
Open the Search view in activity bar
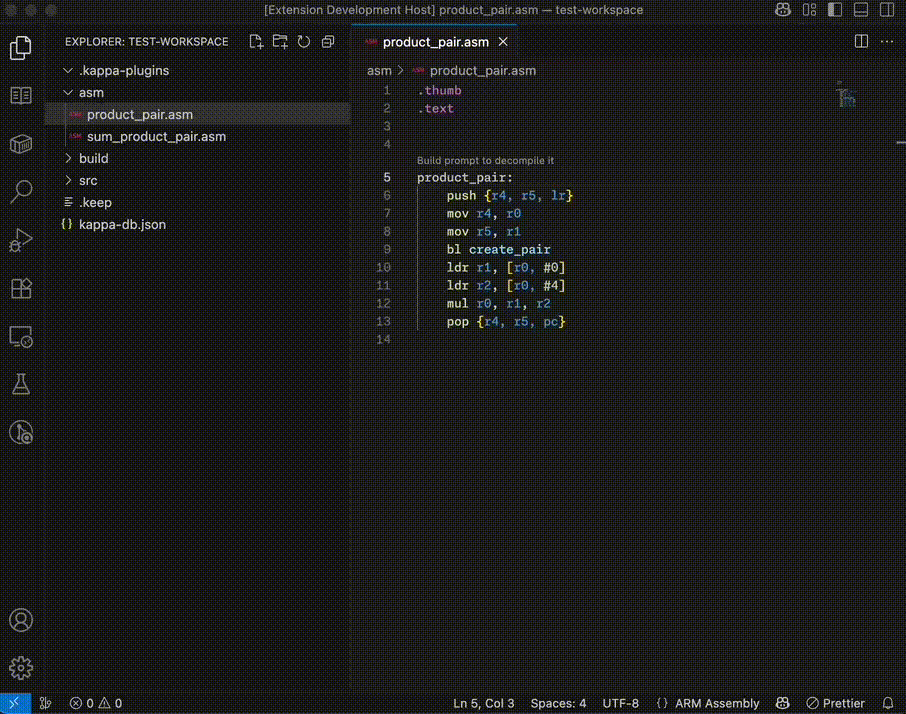(x=21, y=192)
